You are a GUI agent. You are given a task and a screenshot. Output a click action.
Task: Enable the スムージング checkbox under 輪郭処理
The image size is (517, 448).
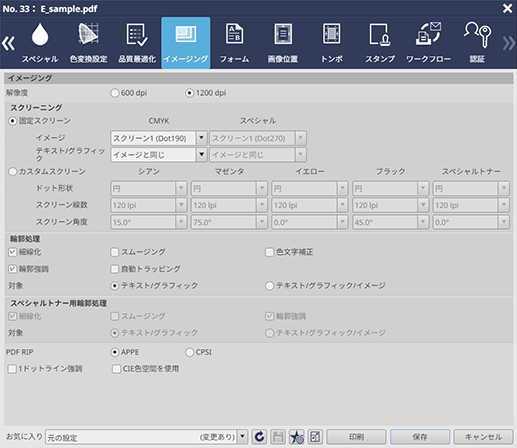pyautogui.click(x=115, y=252)
